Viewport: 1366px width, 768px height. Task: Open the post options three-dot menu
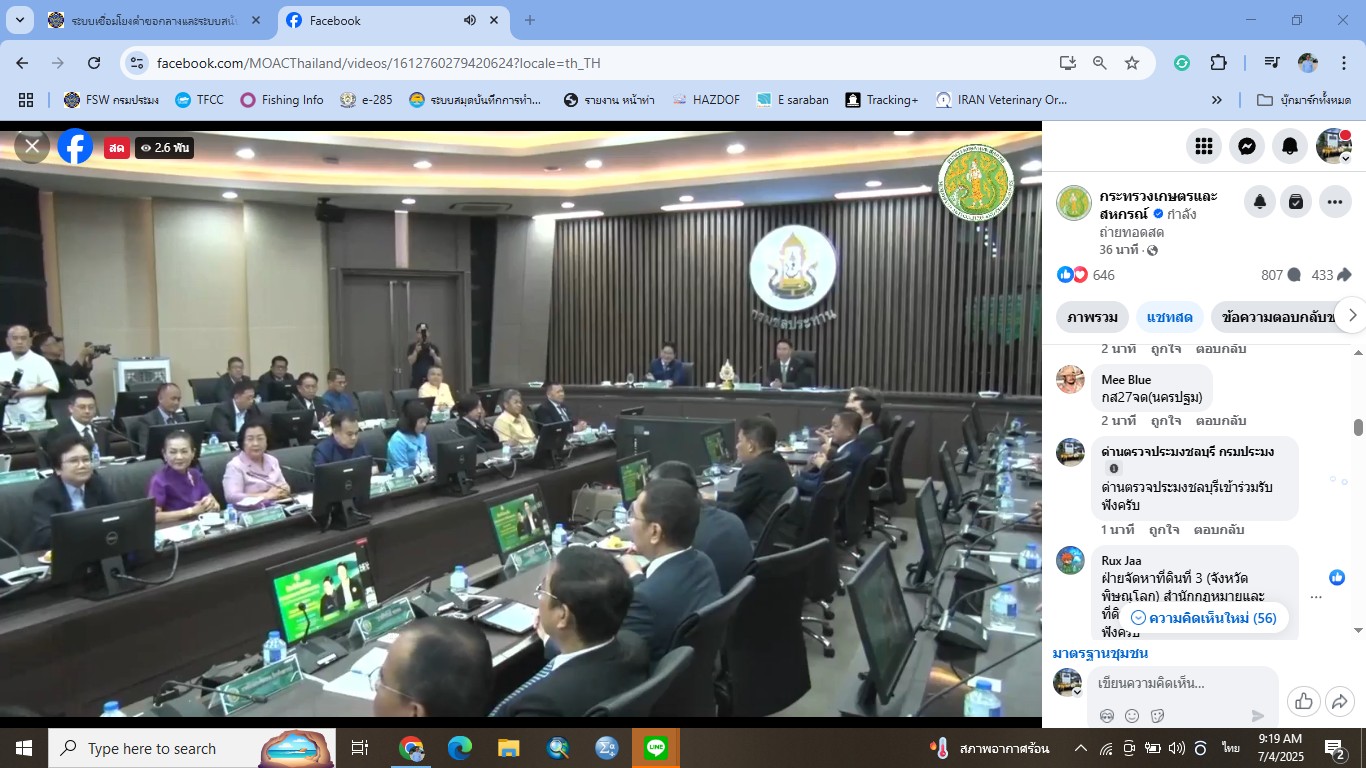coord(1335,202)
